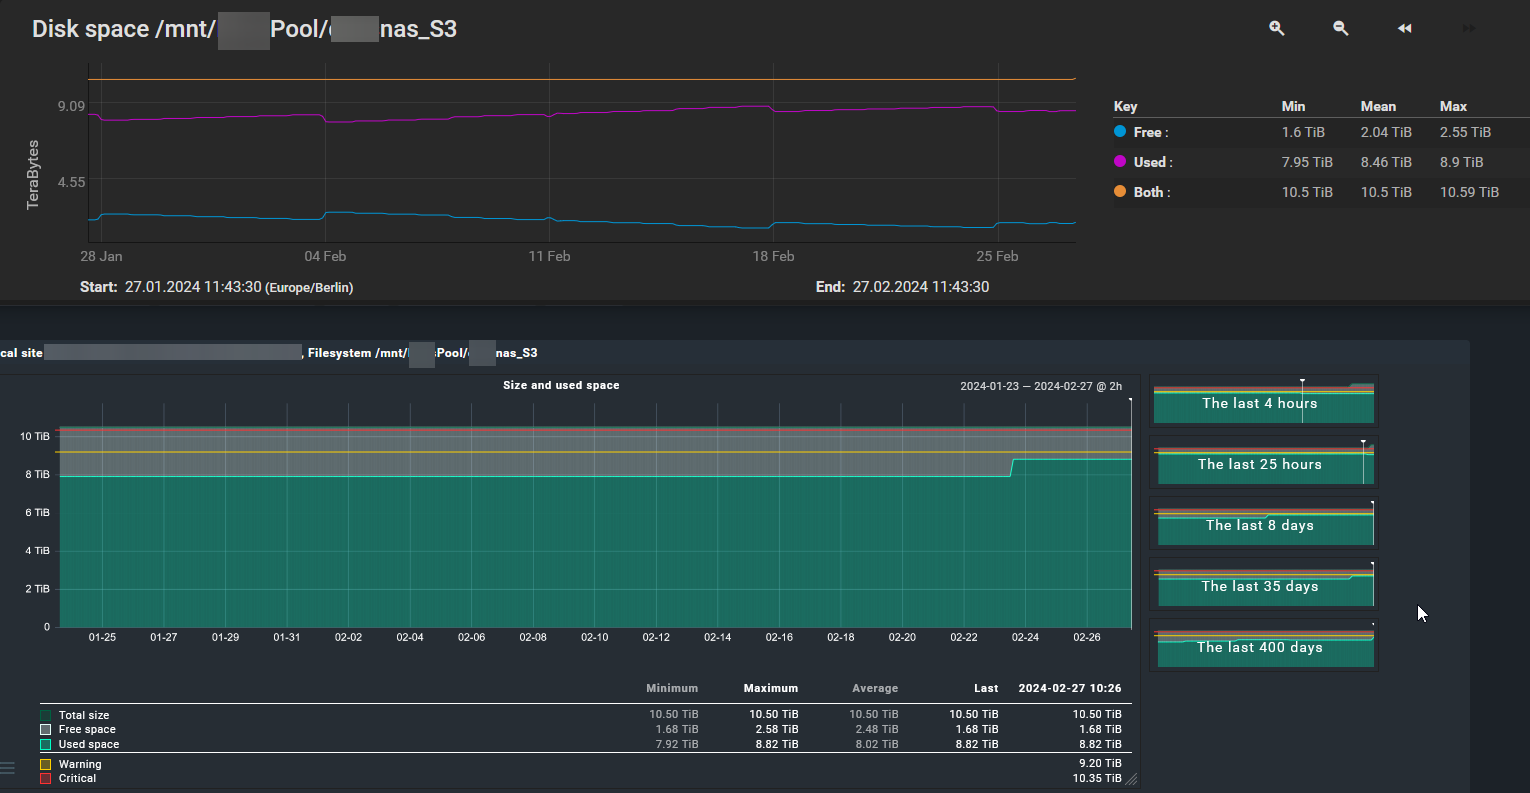Open the last 4 hours graph

[1263, 403]
